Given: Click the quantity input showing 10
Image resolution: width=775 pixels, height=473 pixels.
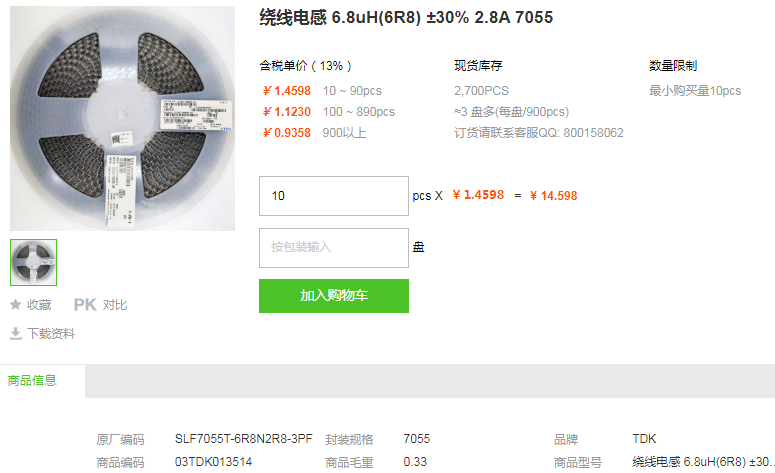Looking at the screenshot, I should coord(334,196).
